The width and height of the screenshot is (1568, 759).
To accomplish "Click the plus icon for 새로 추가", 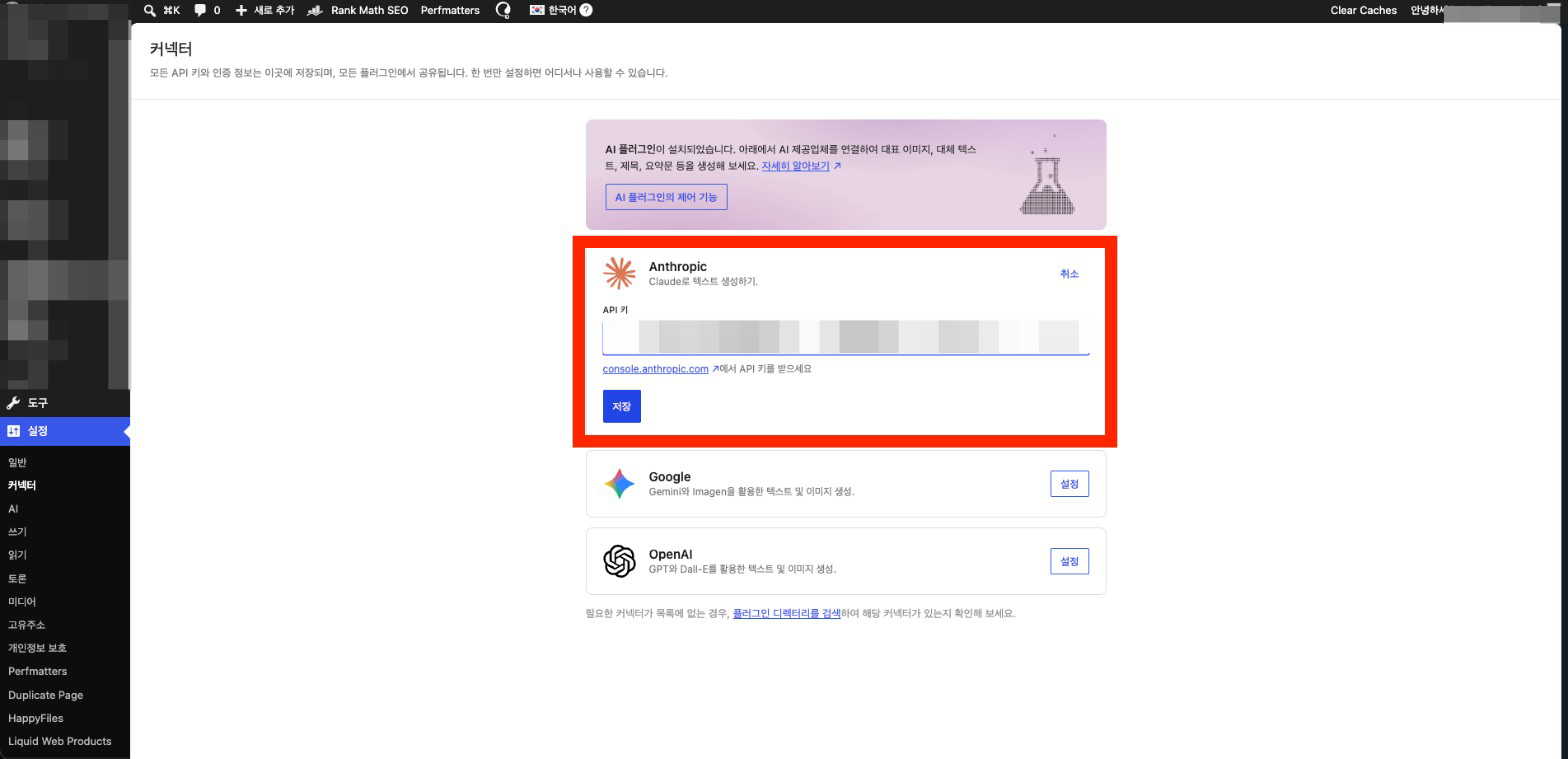I will [x=241, y=10].
